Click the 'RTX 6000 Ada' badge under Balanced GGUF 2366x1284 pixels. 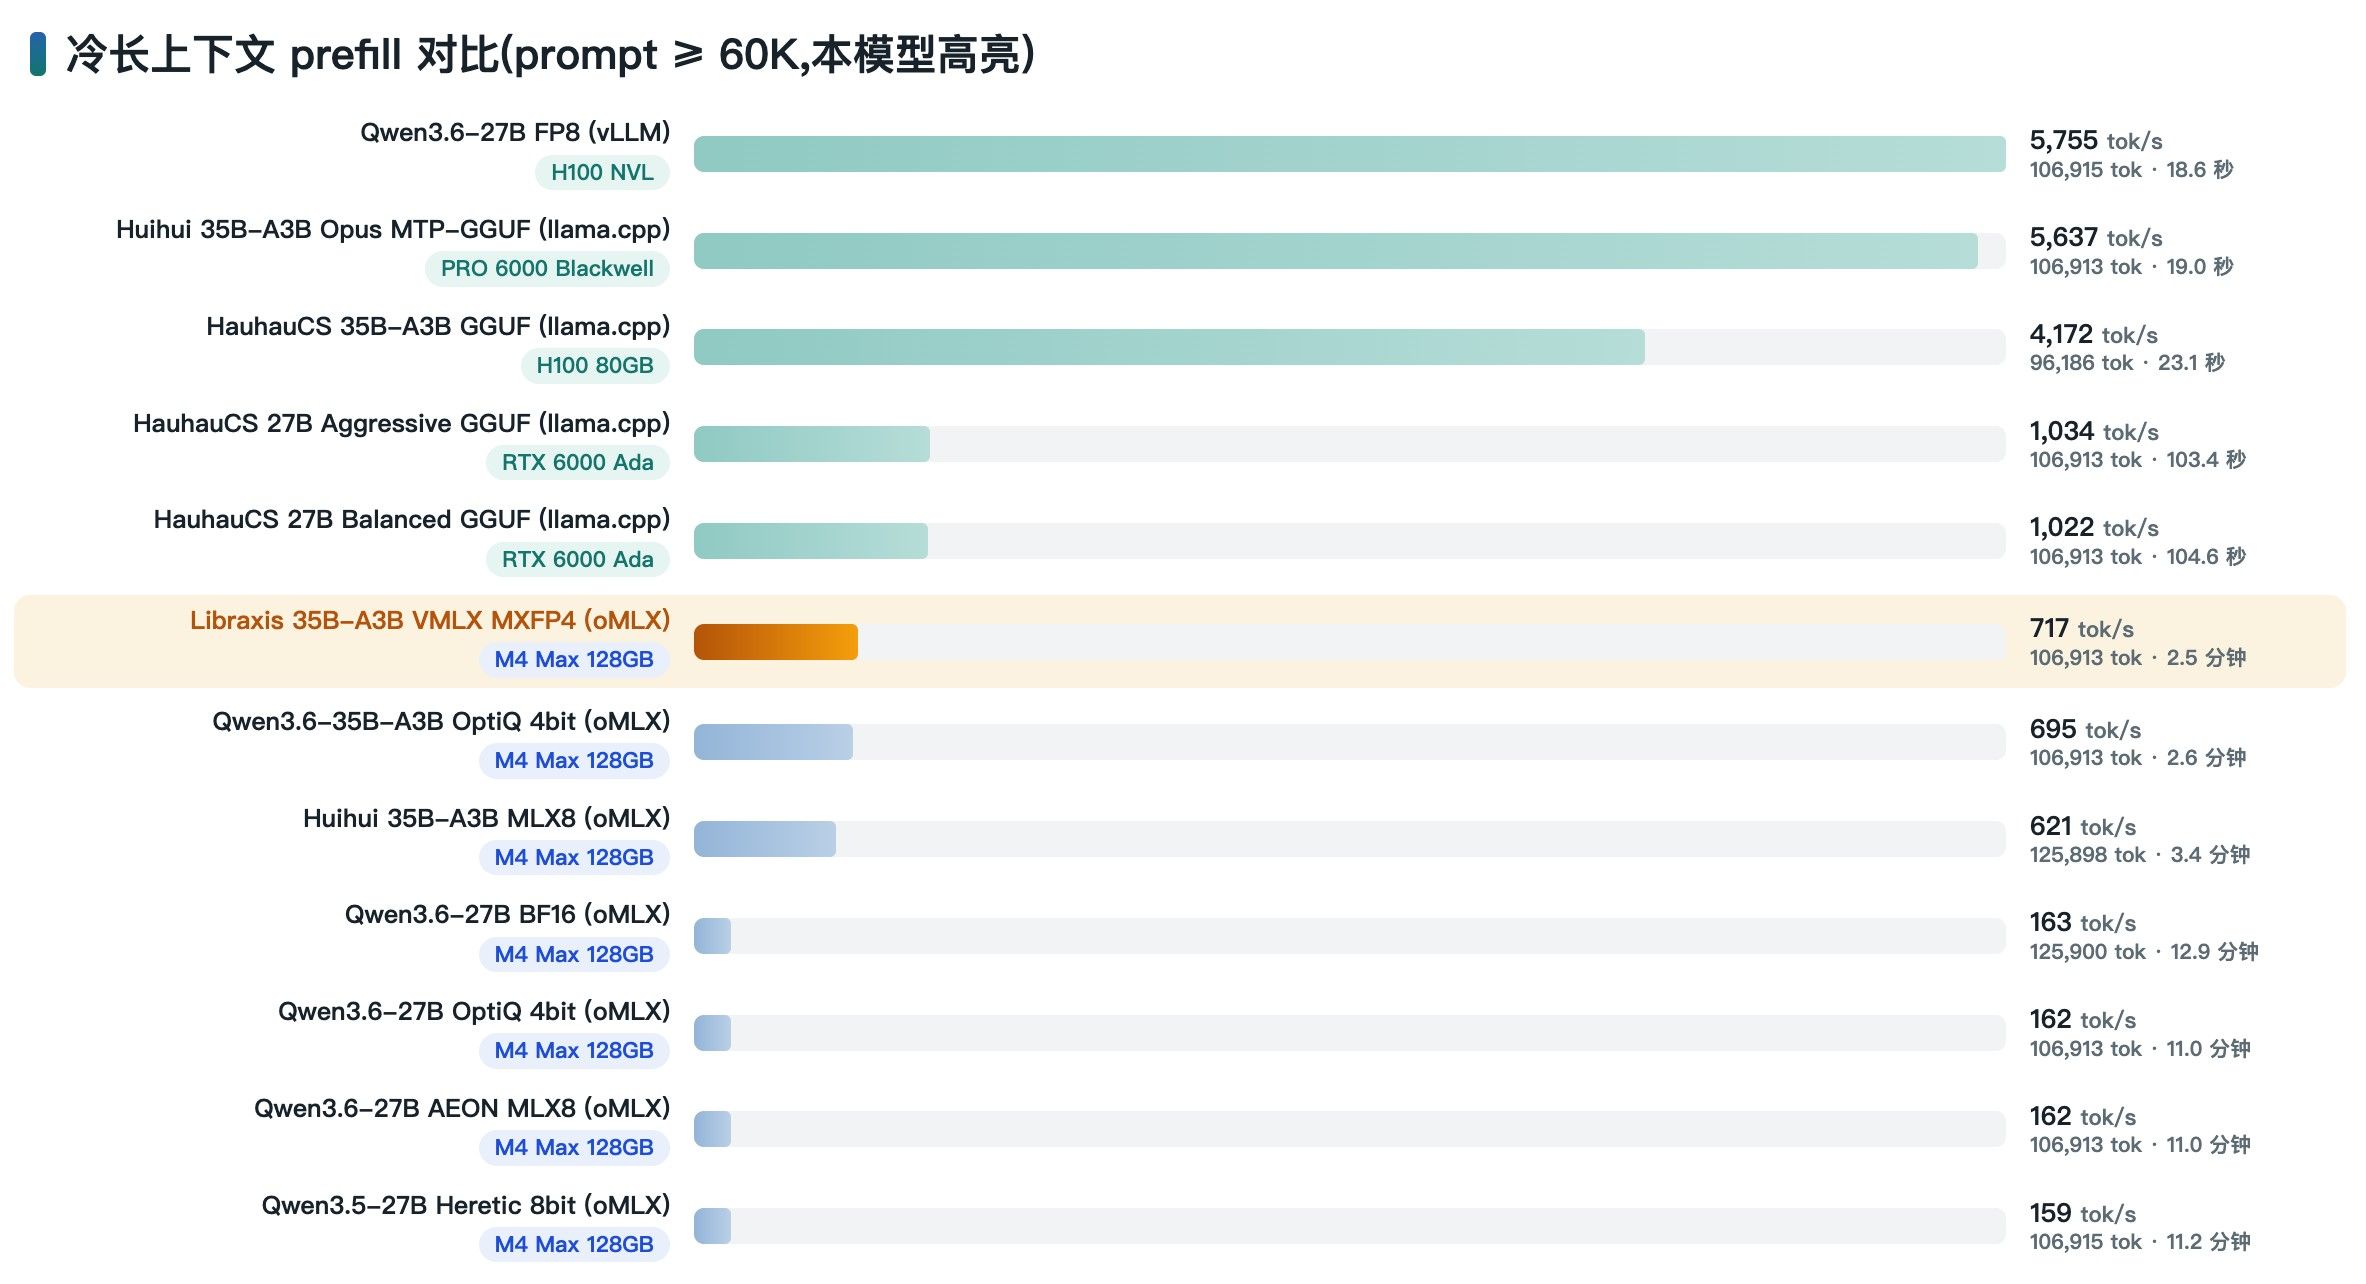coord(578,559)
